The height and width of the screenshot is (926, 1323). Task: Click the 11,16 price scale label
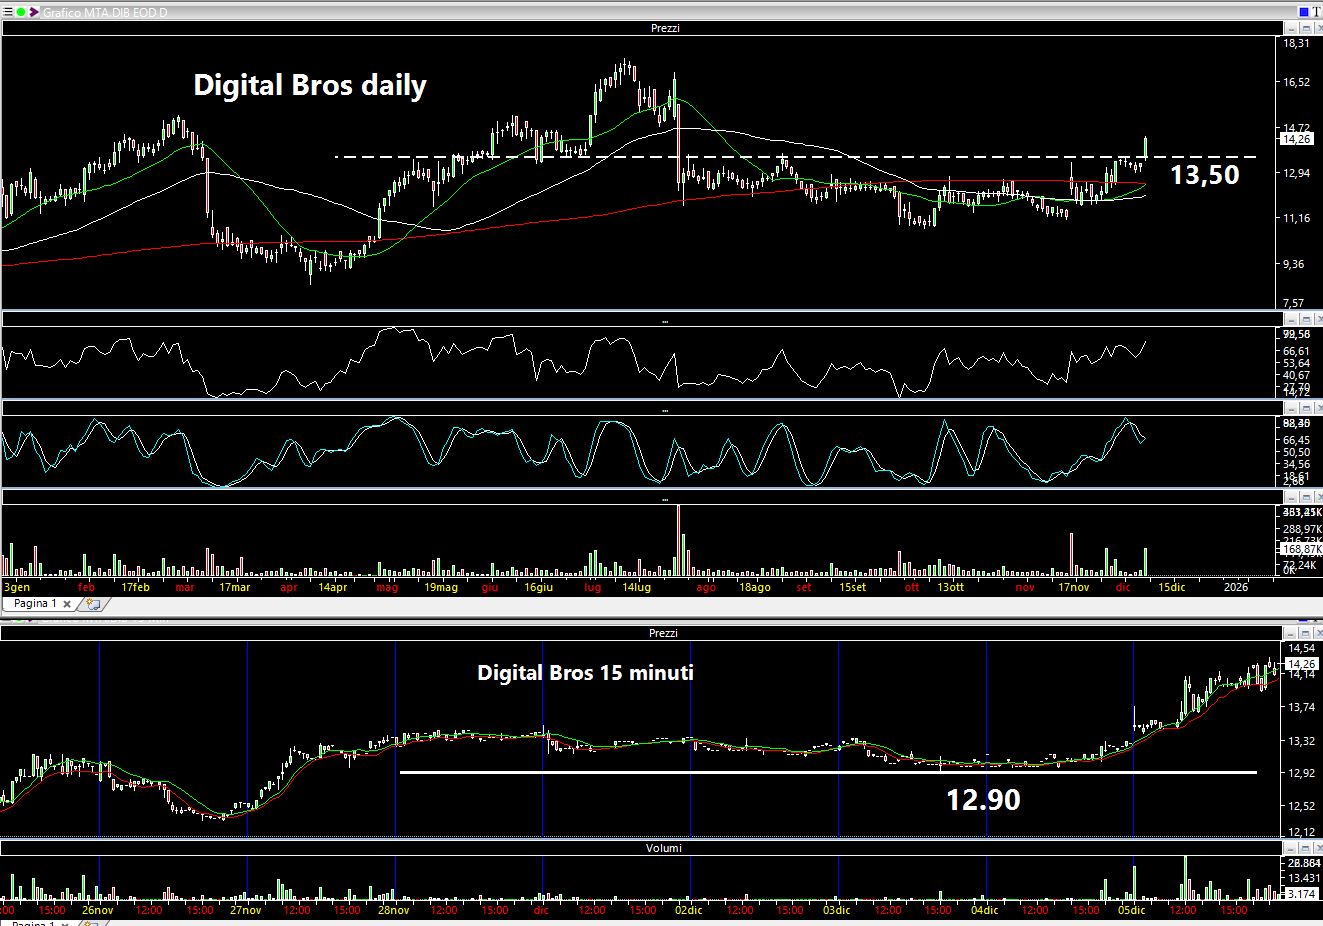1298,218
